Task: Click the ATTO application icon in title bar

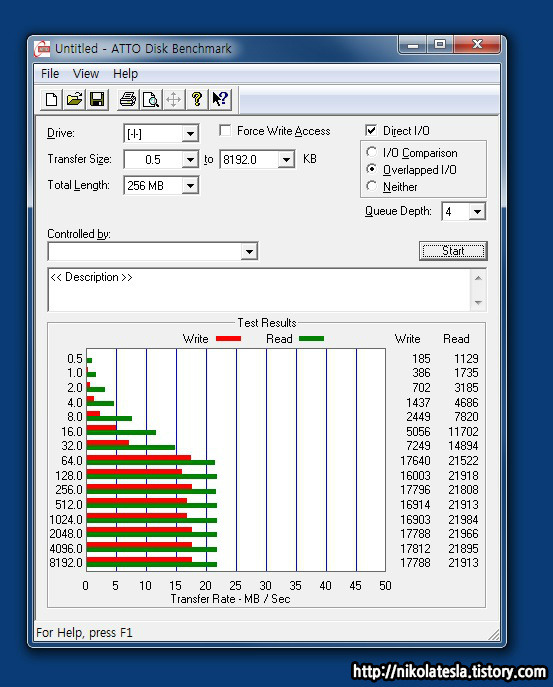Action: pos(42,49)
